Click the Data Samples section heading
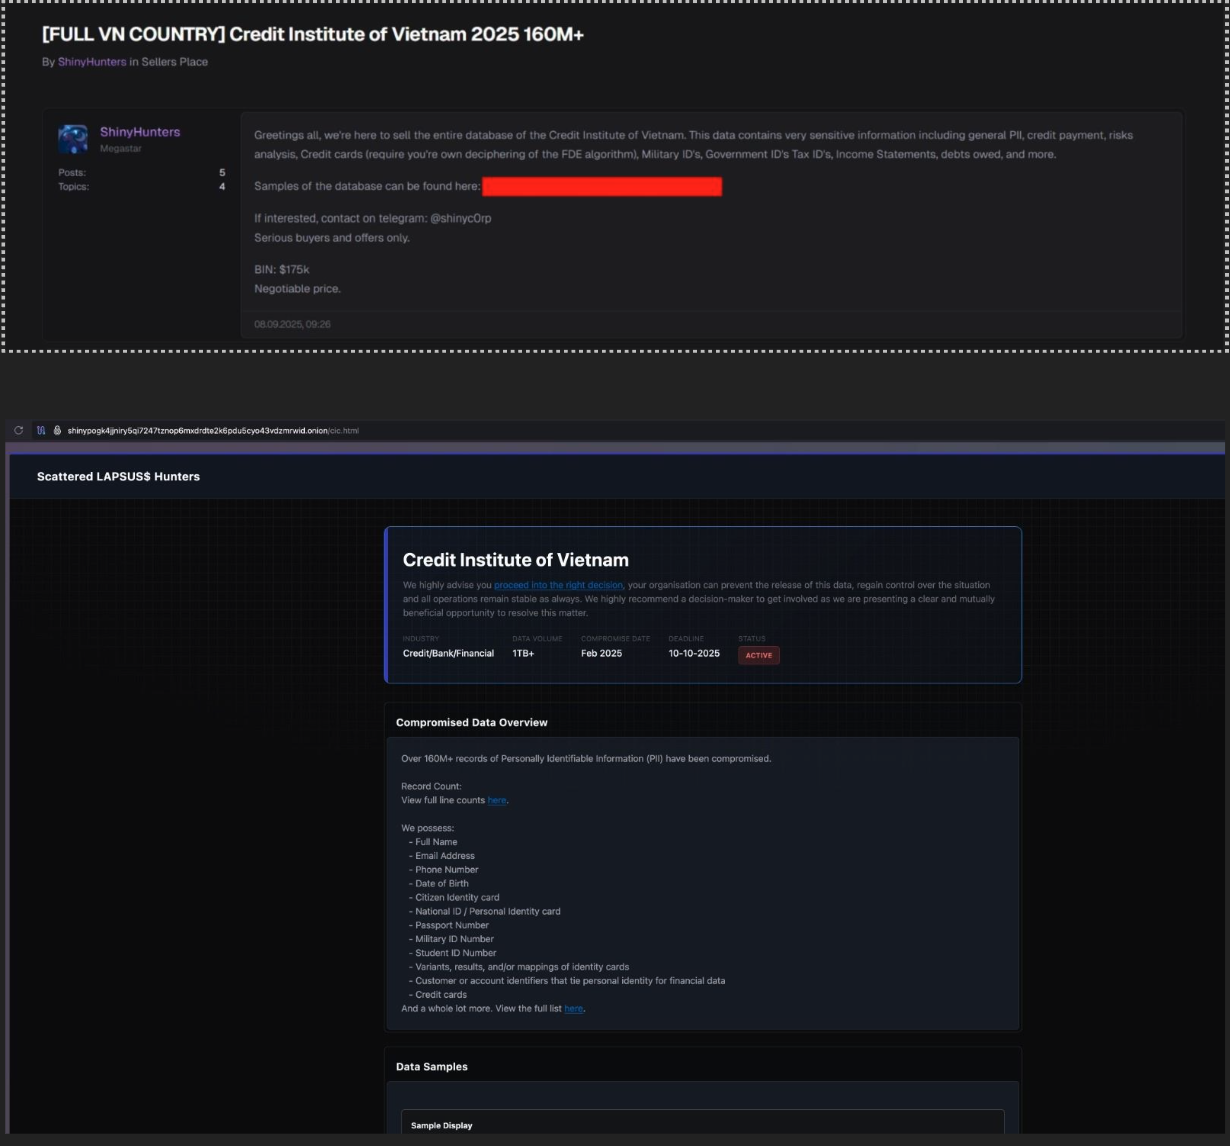The height and width of the screenshot is (1146, 1230). 431,1067
